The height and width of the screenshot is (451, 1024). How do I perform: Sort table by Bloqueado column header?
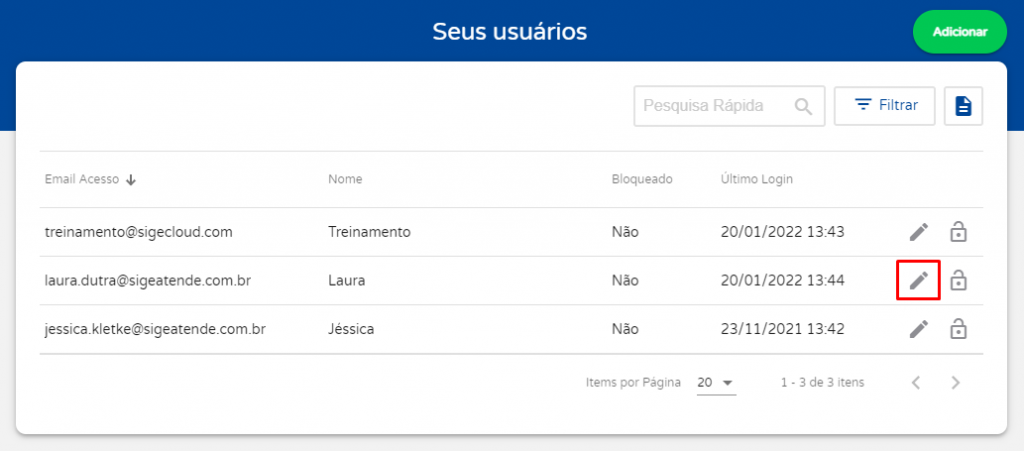642,179
